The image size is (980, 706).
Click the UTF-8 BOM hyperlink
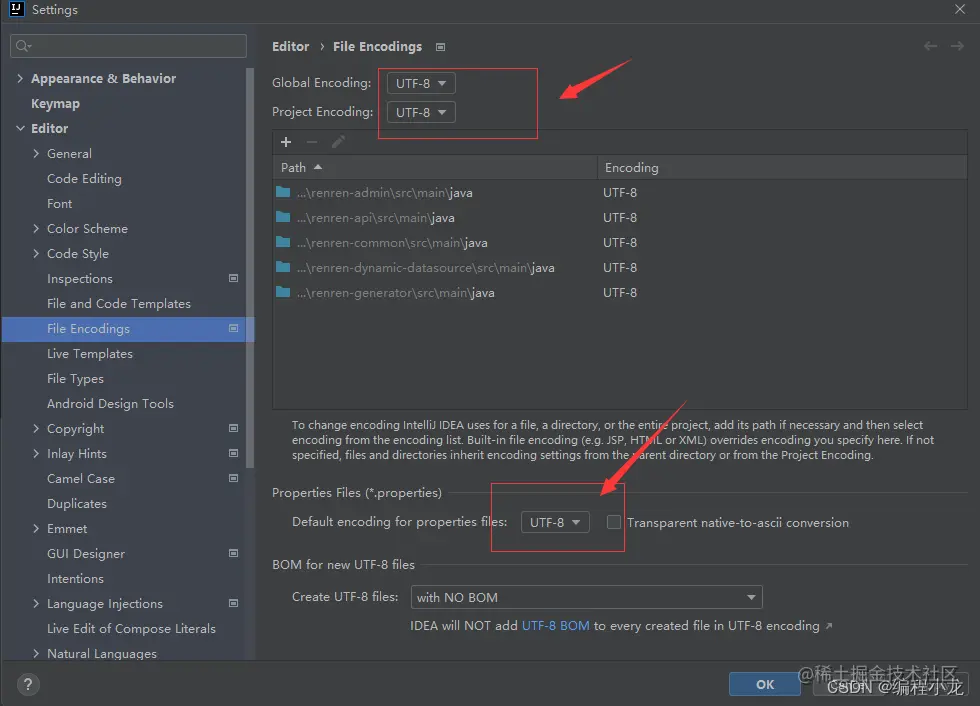(x=556, y=625)
